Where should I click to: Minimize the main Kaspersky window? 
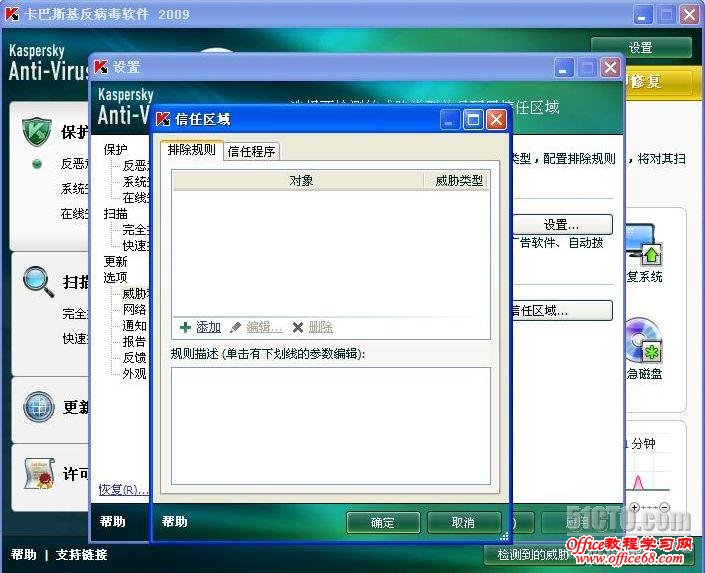pos(643,15)
